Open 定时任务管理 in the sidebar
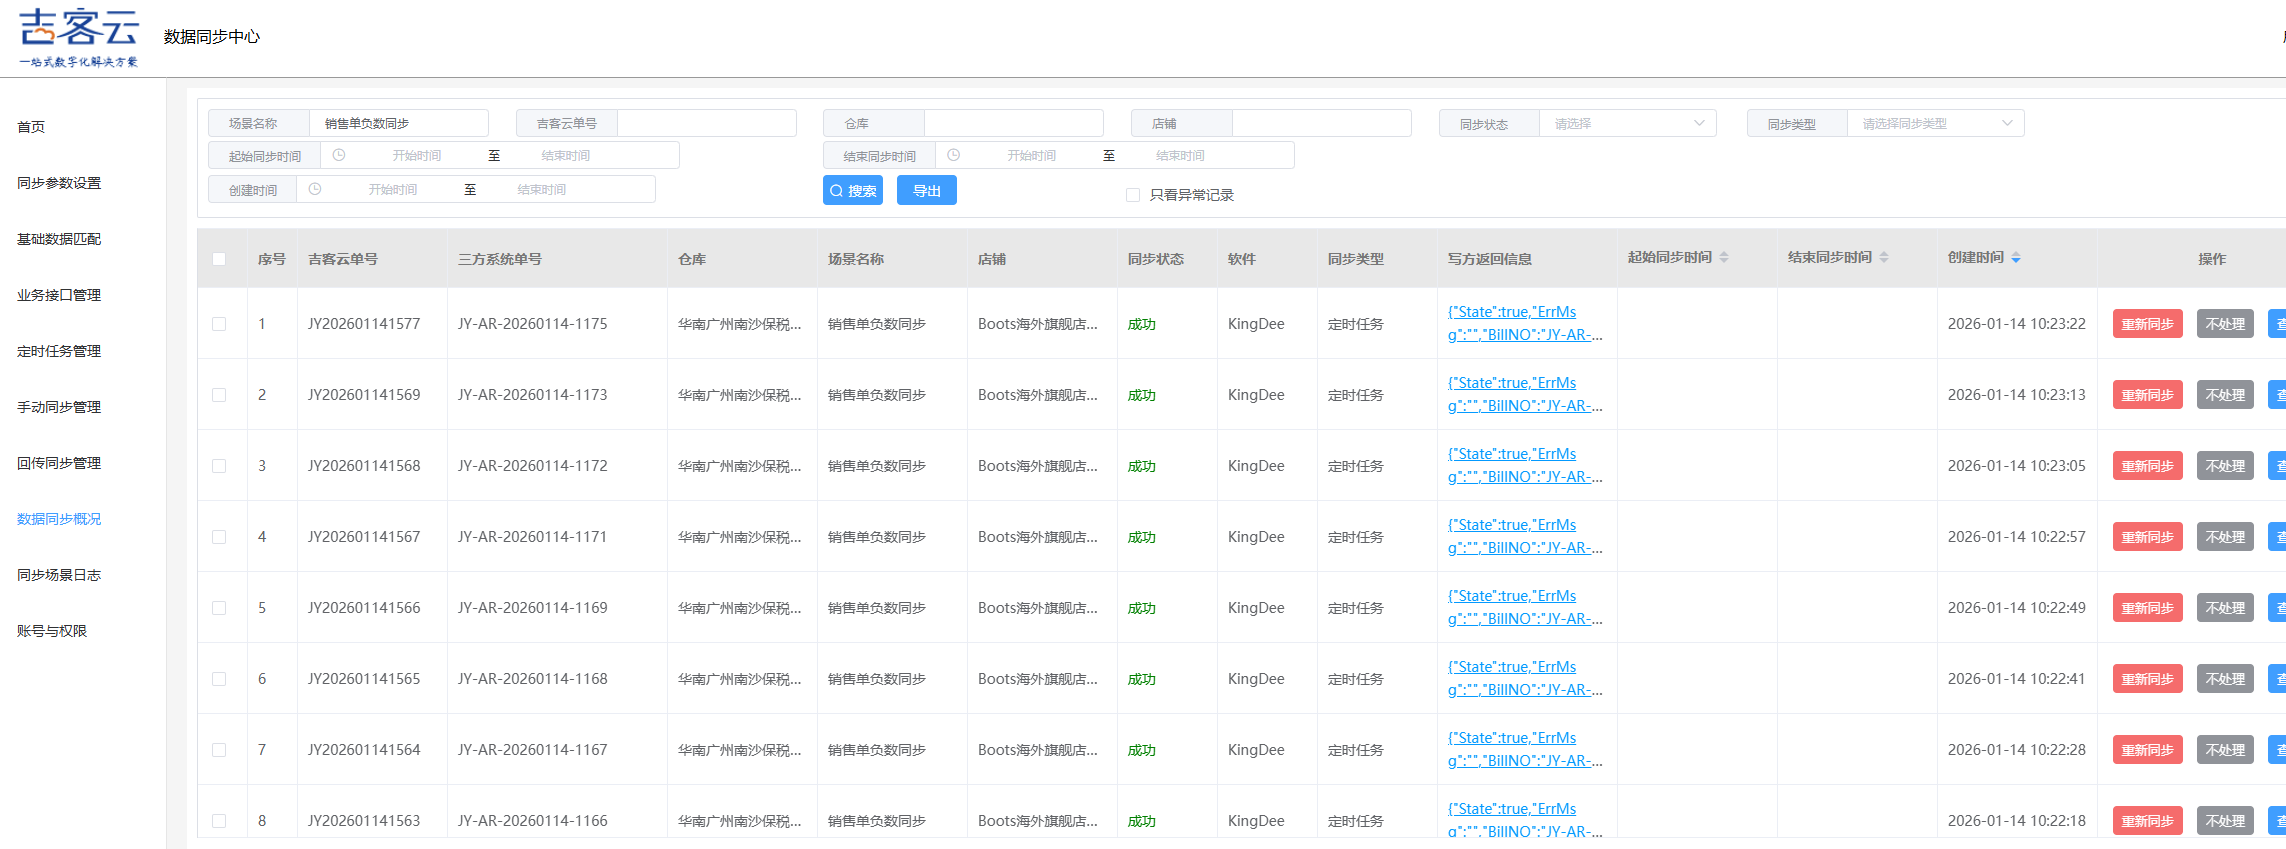 pos(59,351)
